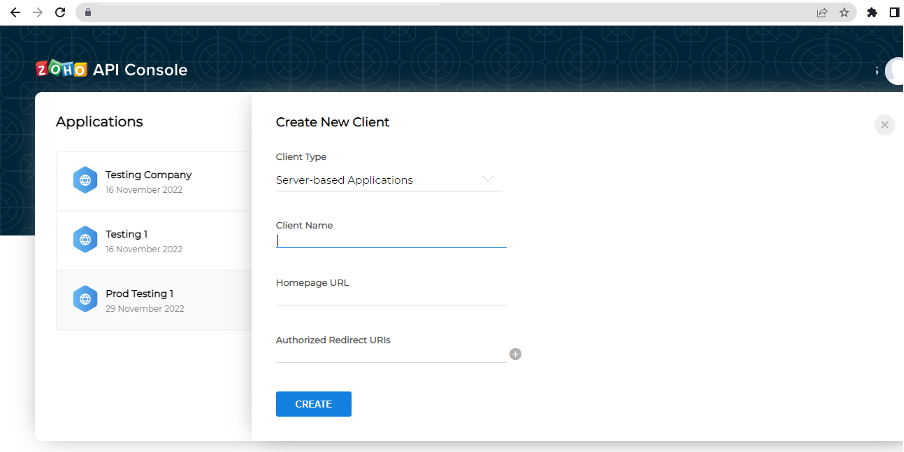904x452 pixels.
Task: Bookmark this page with the star icon
Action: (x=844, y=12)
